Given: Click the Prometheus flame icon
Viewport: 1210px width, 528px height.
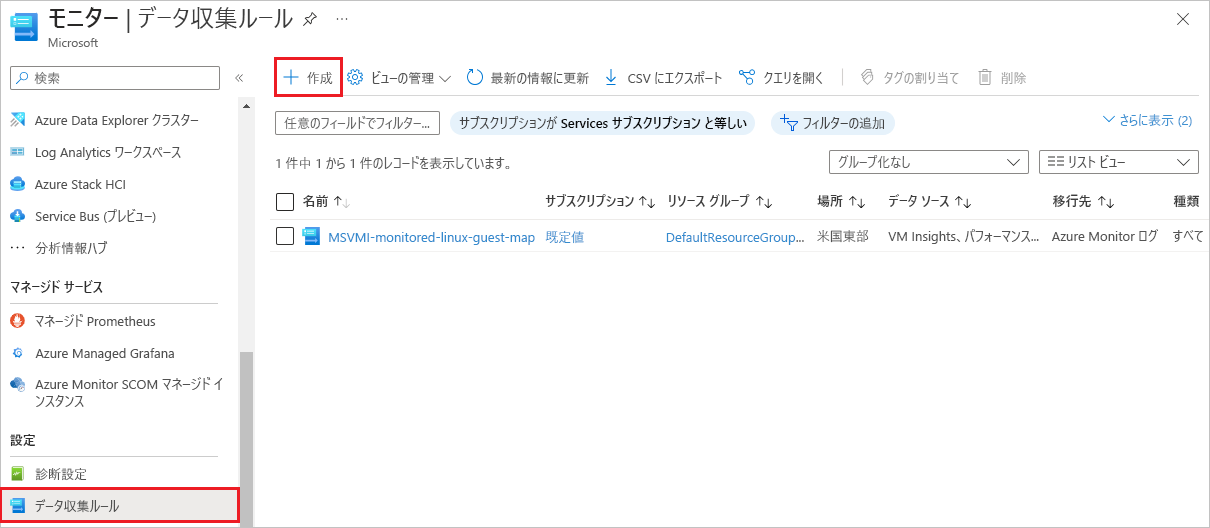Looking at the screenshot, I should 17,321.
